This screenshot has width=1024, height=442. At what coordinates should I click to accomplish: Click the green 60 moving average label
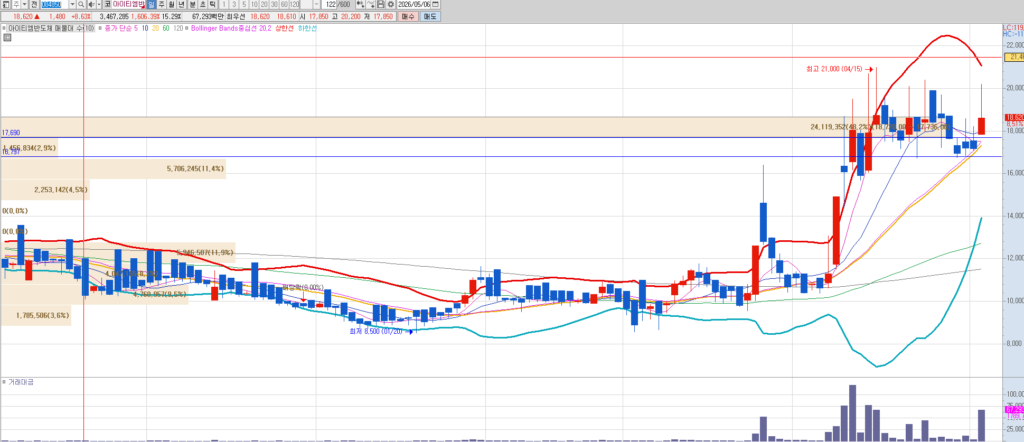point(165,28)
